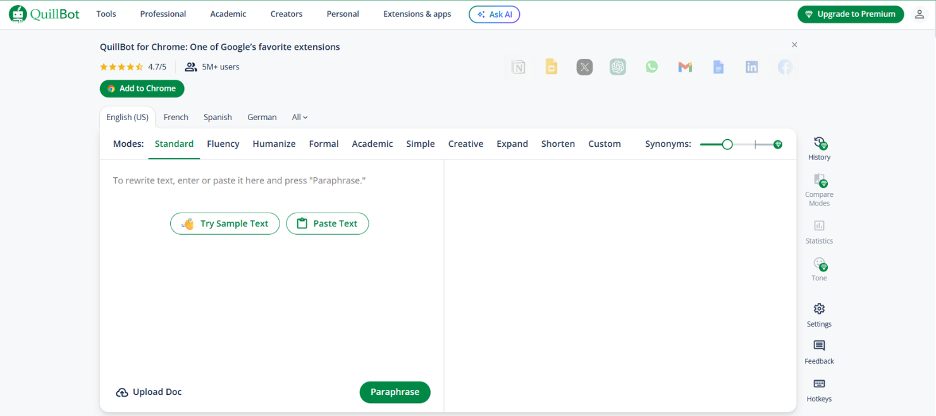Select the Custom mode
Viewport: 936px width, 416px height.
604,144
